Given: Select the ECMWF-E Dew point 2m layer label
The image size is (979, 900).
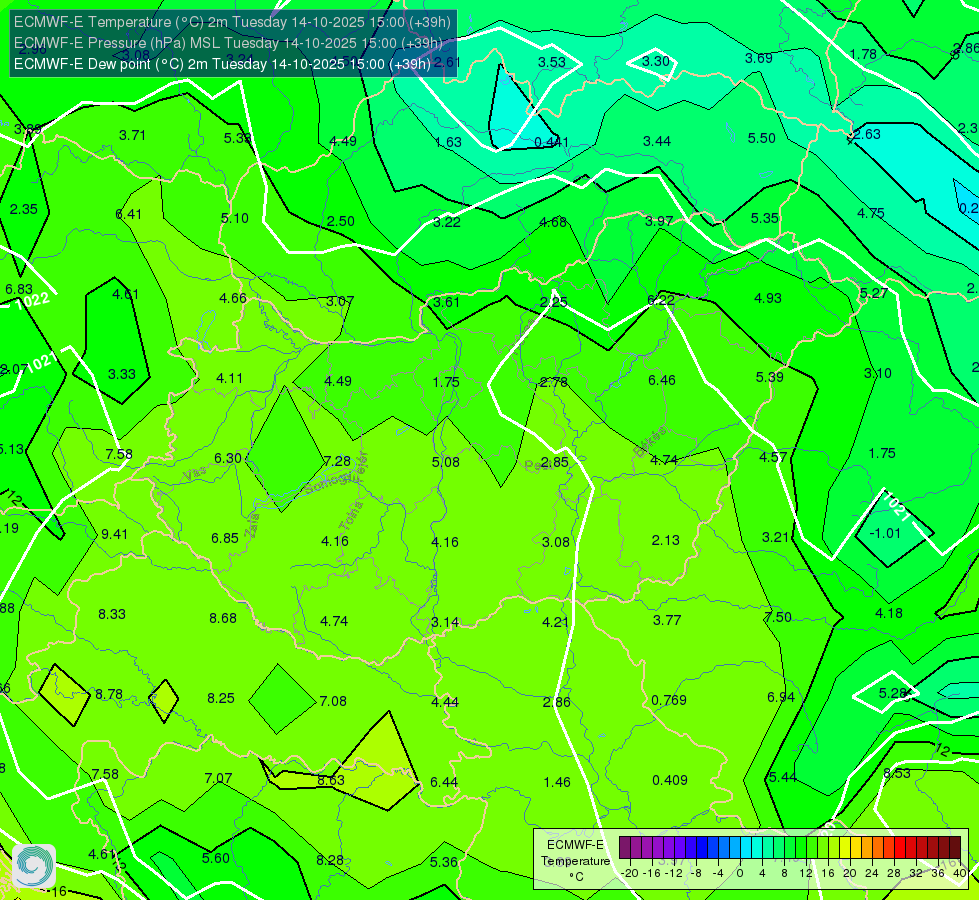Looking at the screenshot, I should [x=222, y=64].
